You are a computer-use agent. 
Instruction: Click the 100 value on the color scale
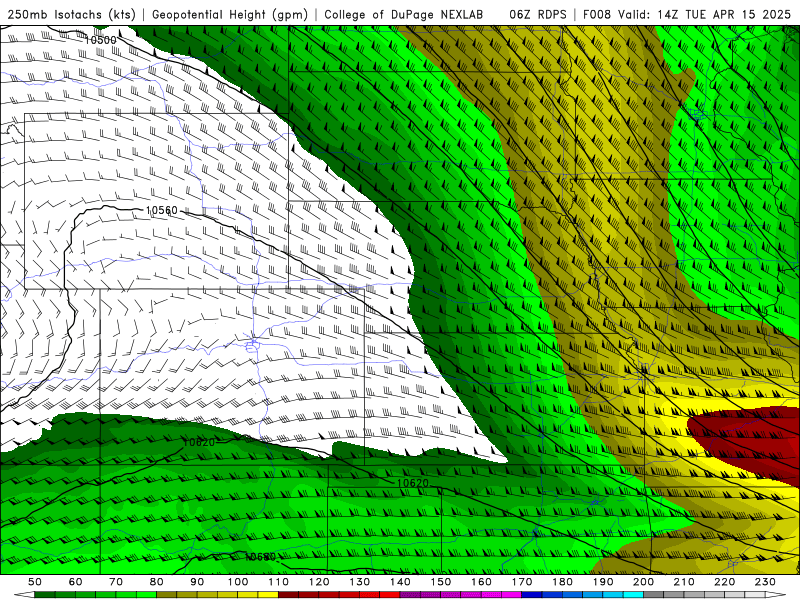pyautogui.click(x=238, y=582)
